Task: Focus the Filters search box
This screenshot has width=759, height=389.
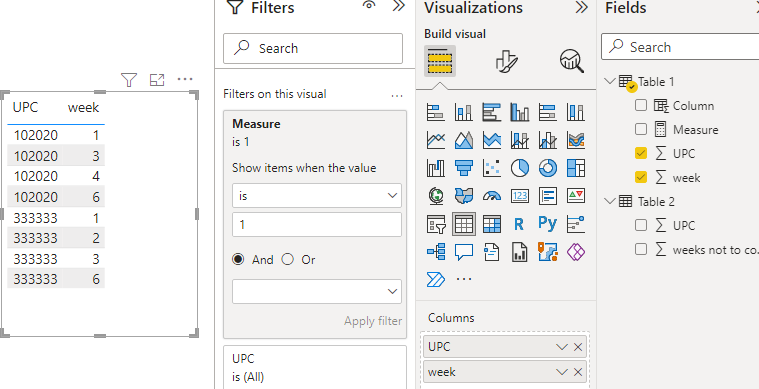Action: pyautogui.click(x=313, y=48)
